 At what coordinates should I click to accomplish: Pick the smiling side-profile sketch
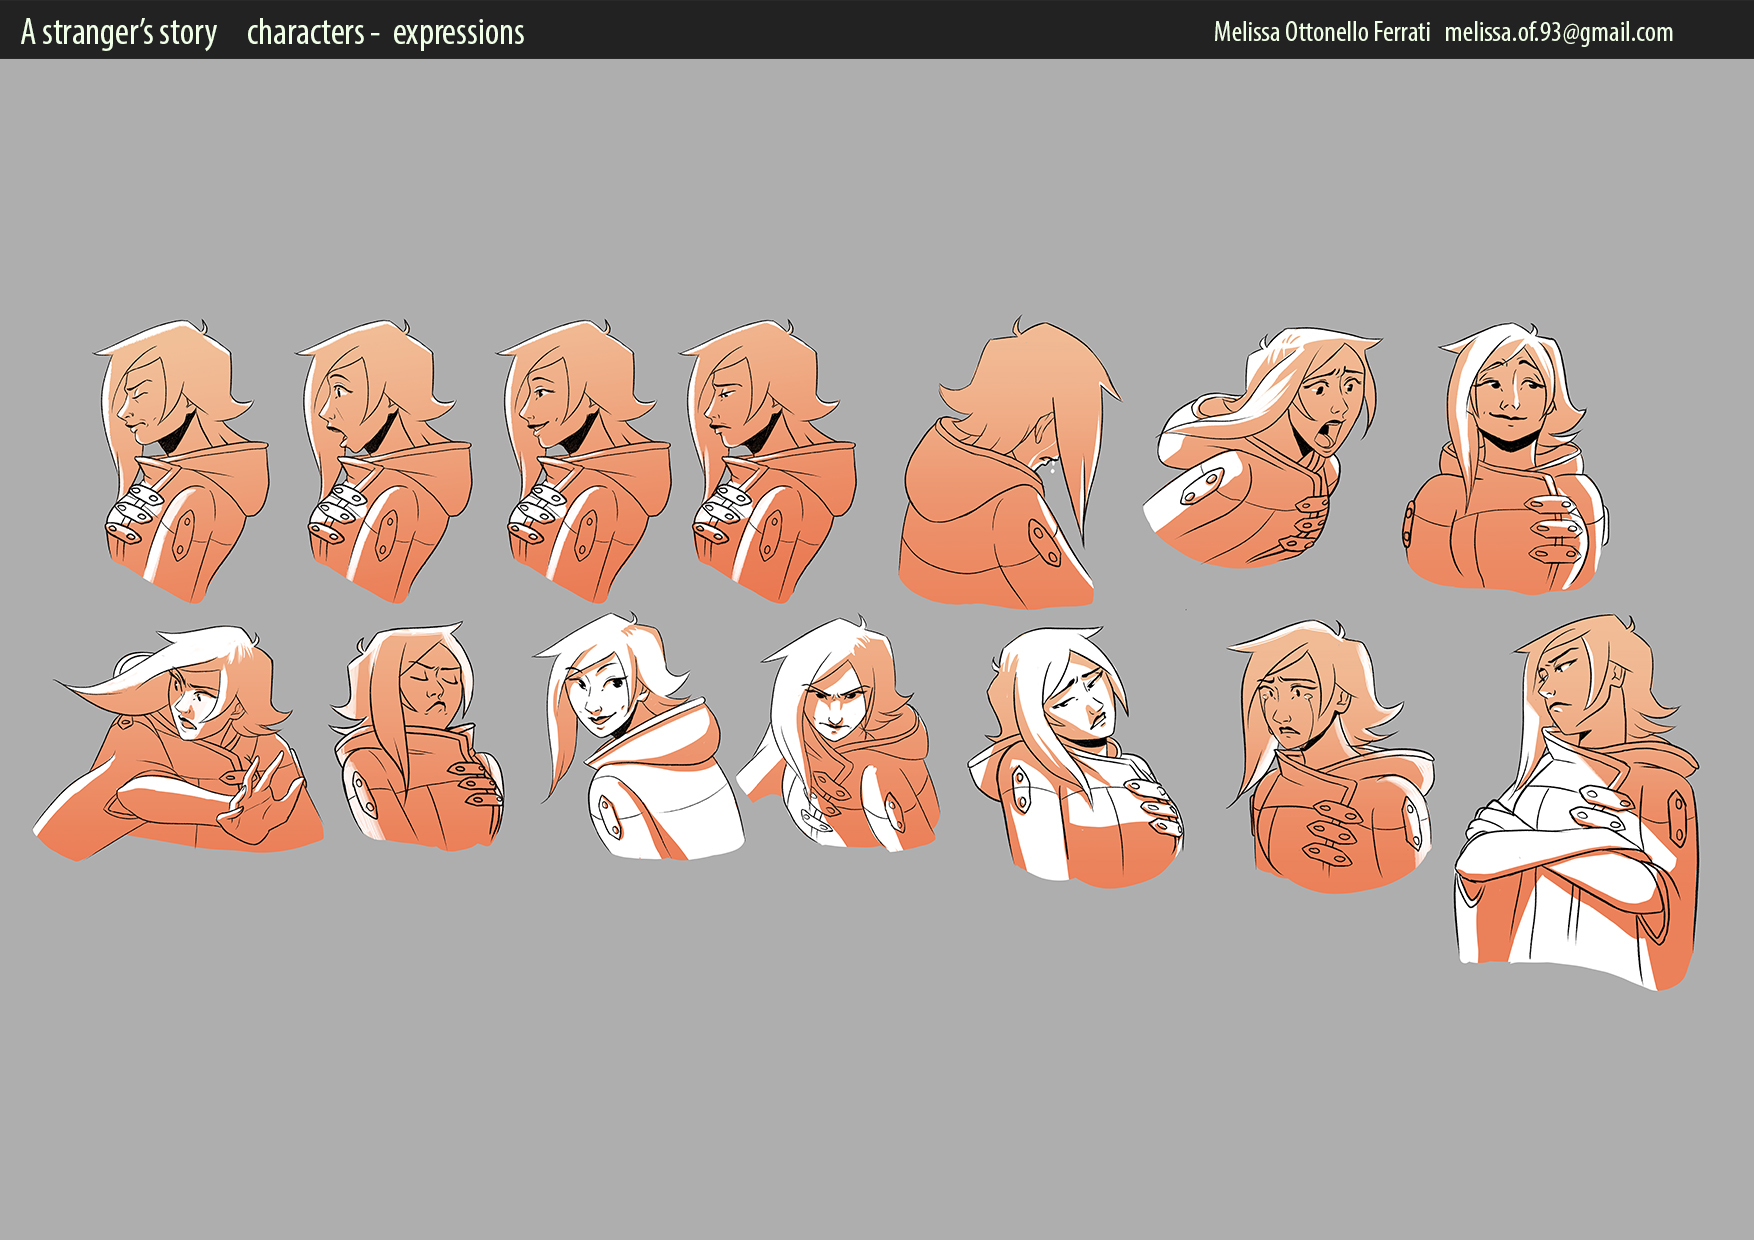click(580, 460)
